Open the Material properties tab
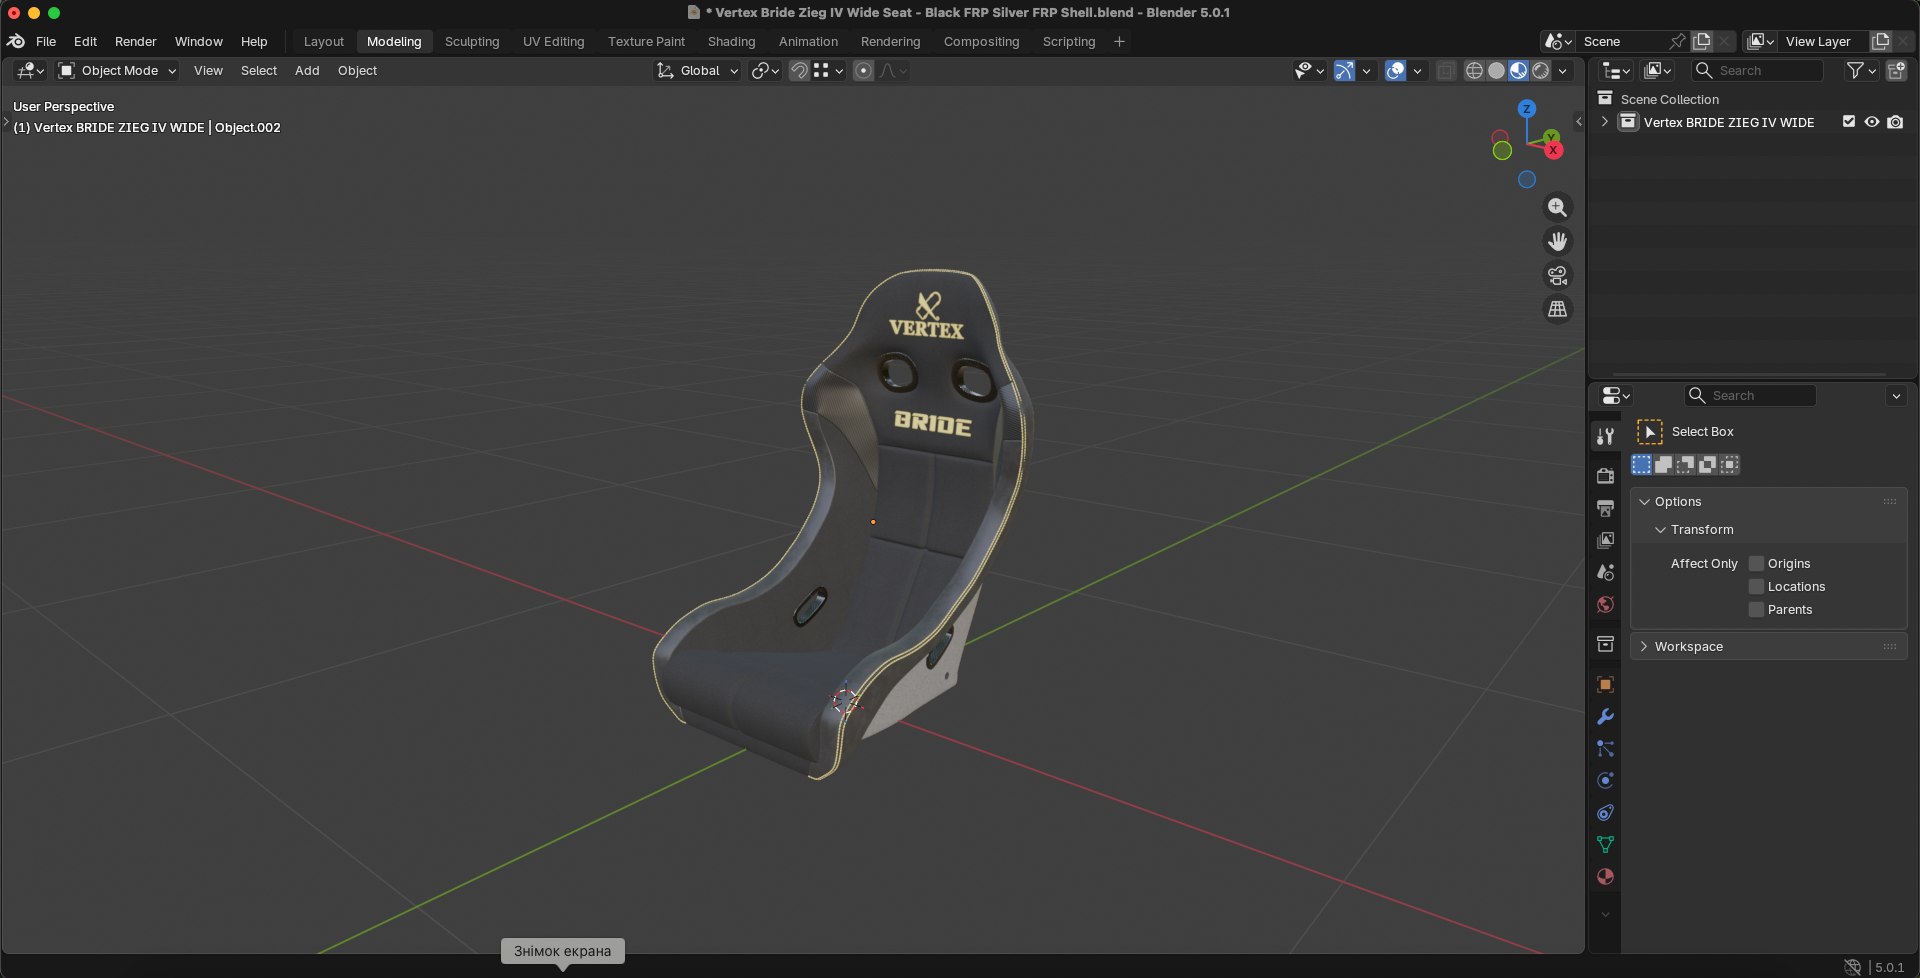This screenshot has height=978, width=1920. tap(1605, 877)
